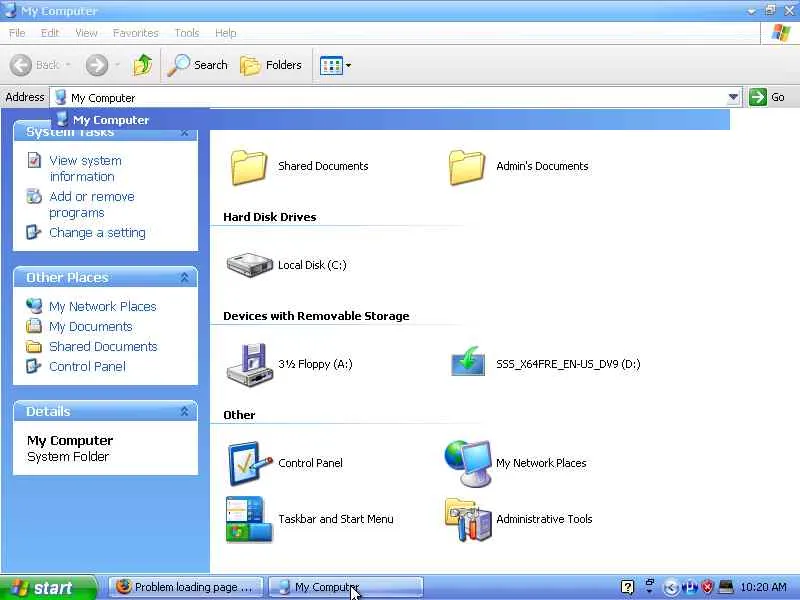Open the View menu
800x600 pixels.
click(86, 33)
